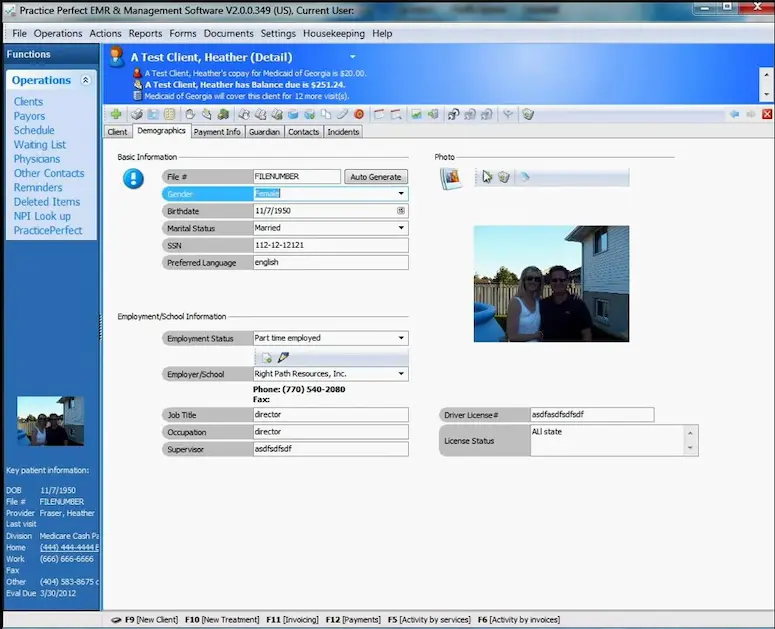
Task: Open Schedule in Operations sidebar
Action: [x=34, y=130]
